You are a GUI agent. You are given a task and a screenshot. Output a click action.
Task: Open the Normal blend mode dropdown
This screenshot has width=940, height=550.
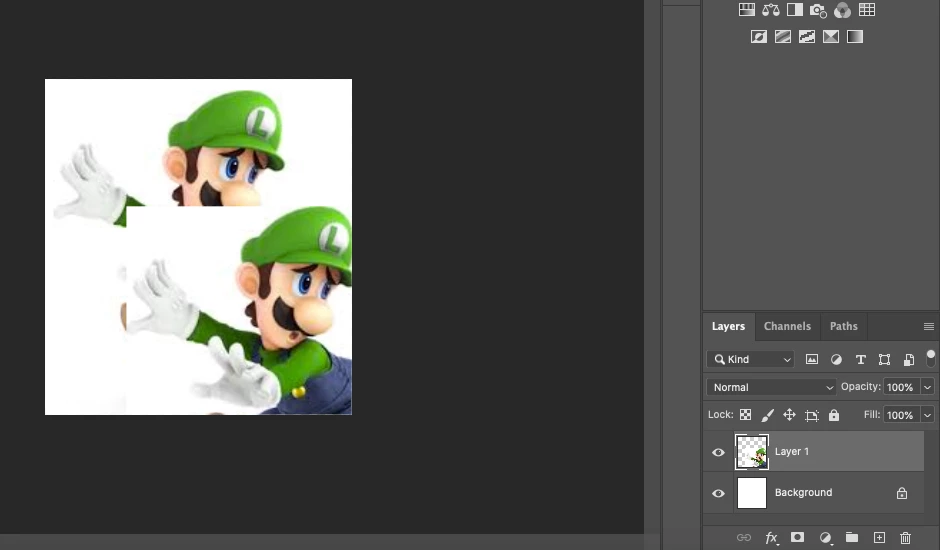tap(772, 387)
